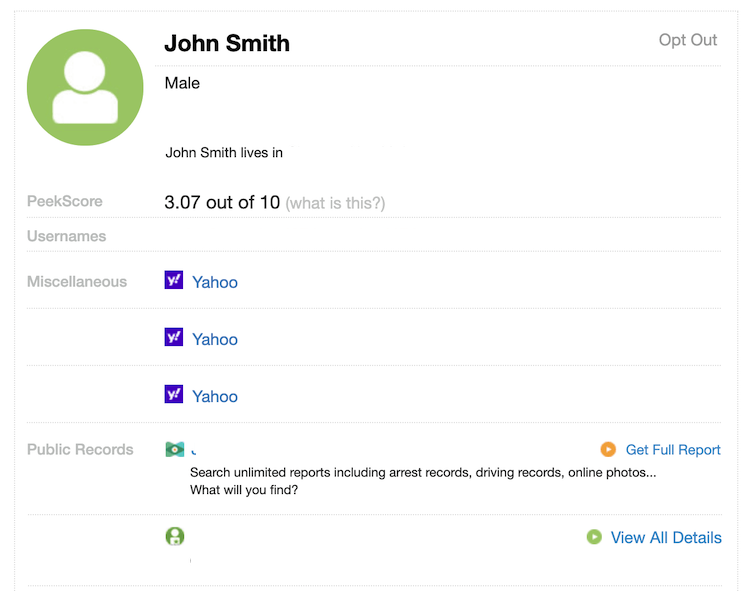Open the middle Yahoo link
The image size is (750, 591).
coord(215,339)
